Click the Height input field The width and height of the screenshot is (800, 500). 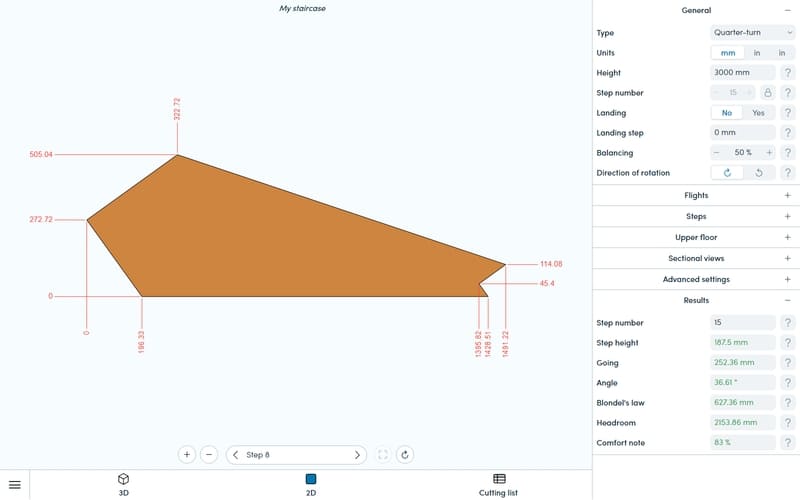(x=743, y=73)
